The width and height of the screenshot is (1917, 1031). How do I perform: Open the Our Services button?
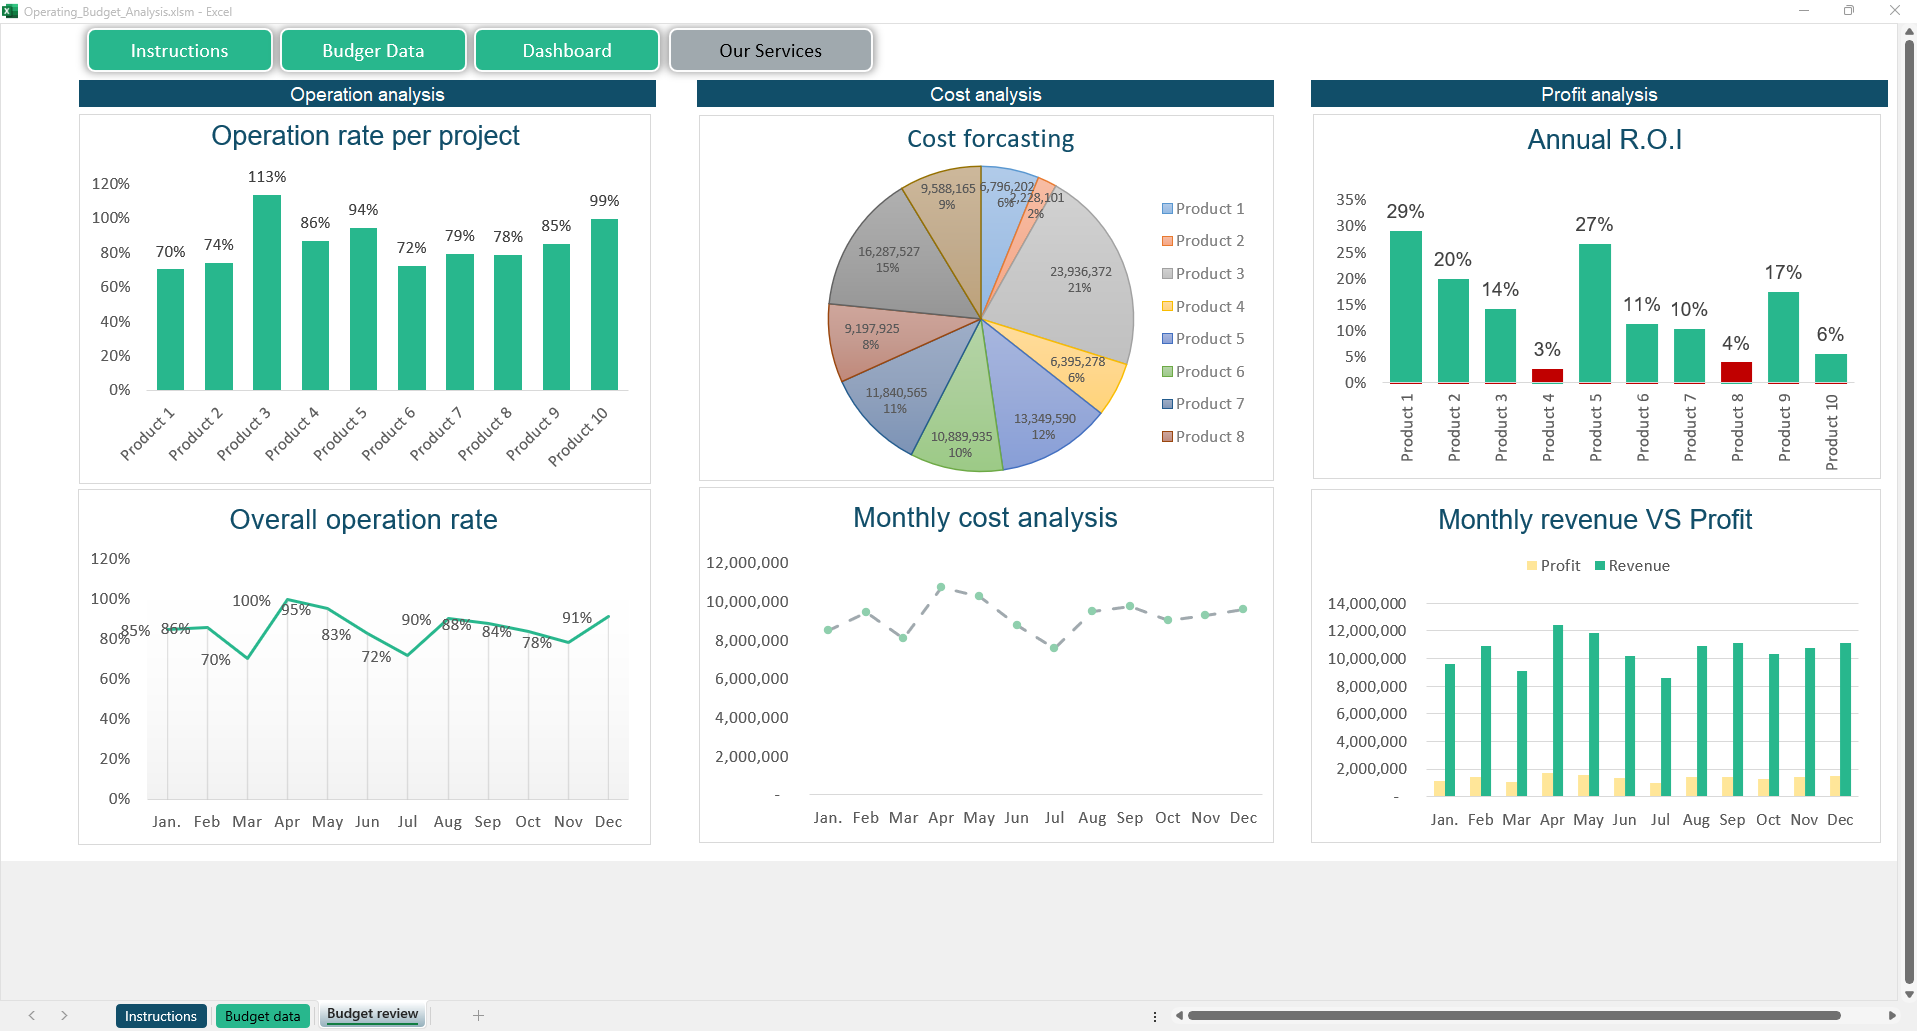click(770, 51)
